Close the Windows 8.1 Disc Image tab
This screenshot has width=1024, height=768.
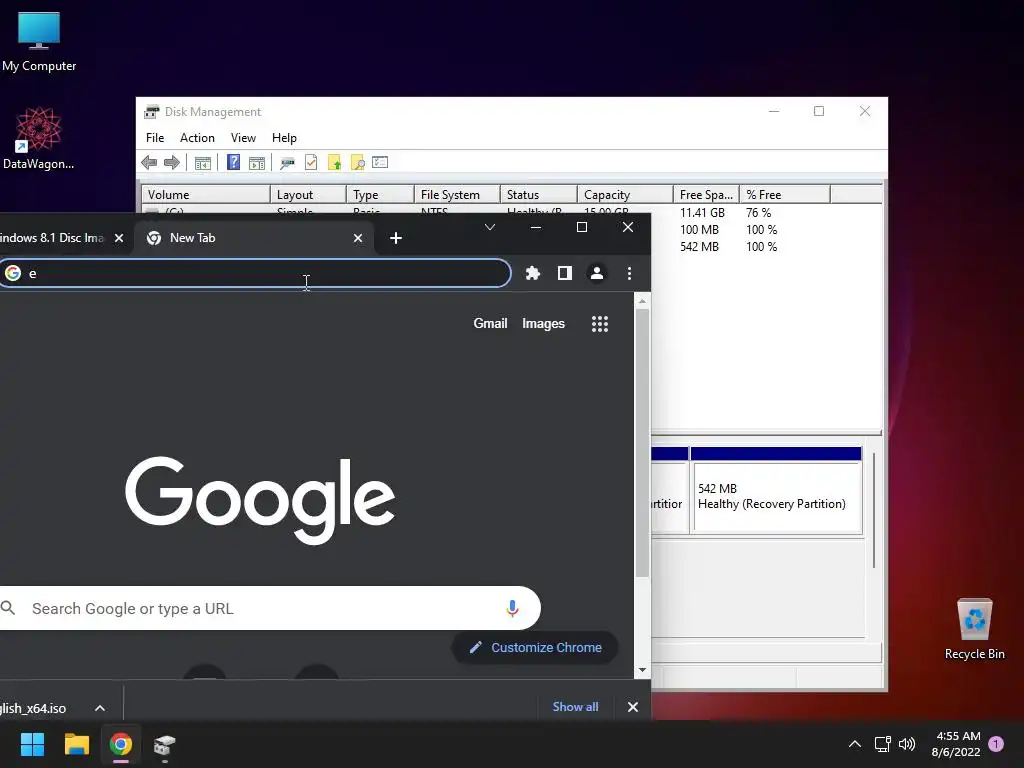tap(119, 238)
